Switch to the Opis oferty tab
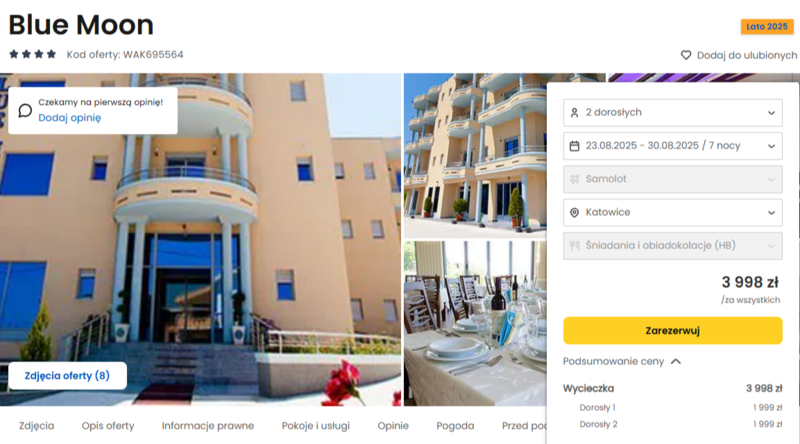Image resolution: width=800 pixels, height=444 pixels. [x=108, y=426]
